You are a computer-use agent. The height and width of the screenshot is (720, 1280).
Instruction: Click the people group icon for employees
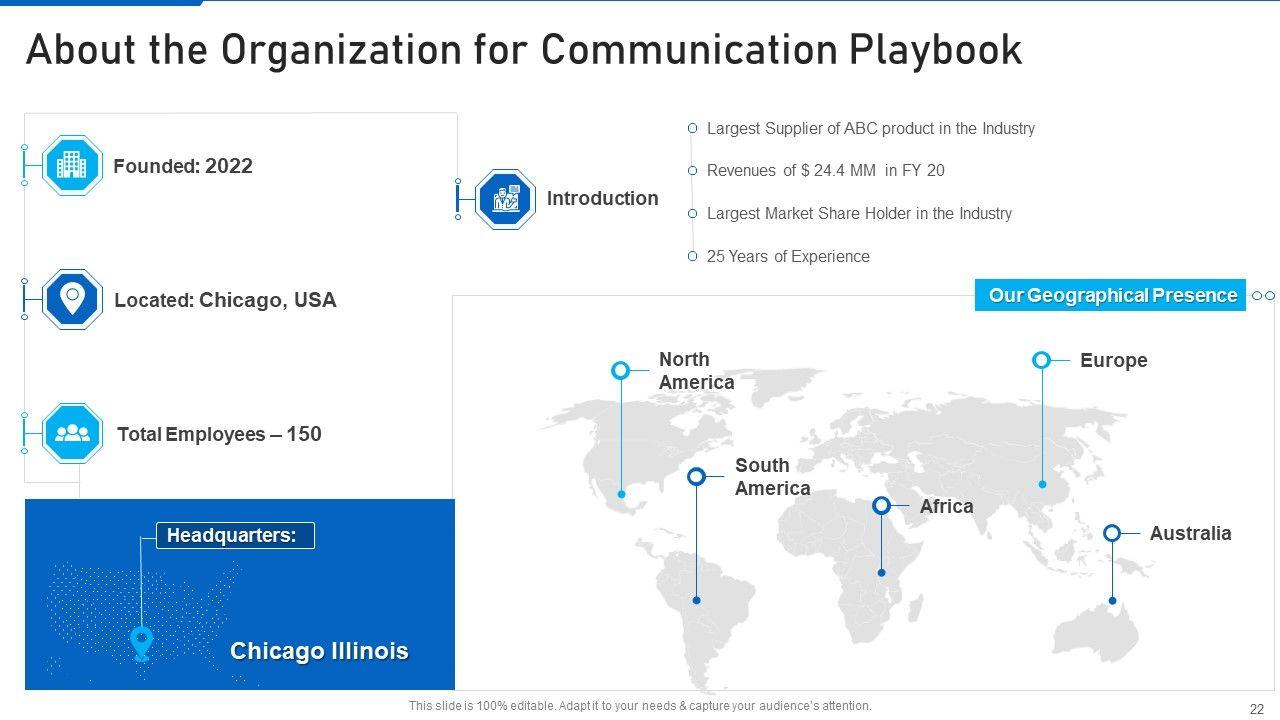coord(72,433)
